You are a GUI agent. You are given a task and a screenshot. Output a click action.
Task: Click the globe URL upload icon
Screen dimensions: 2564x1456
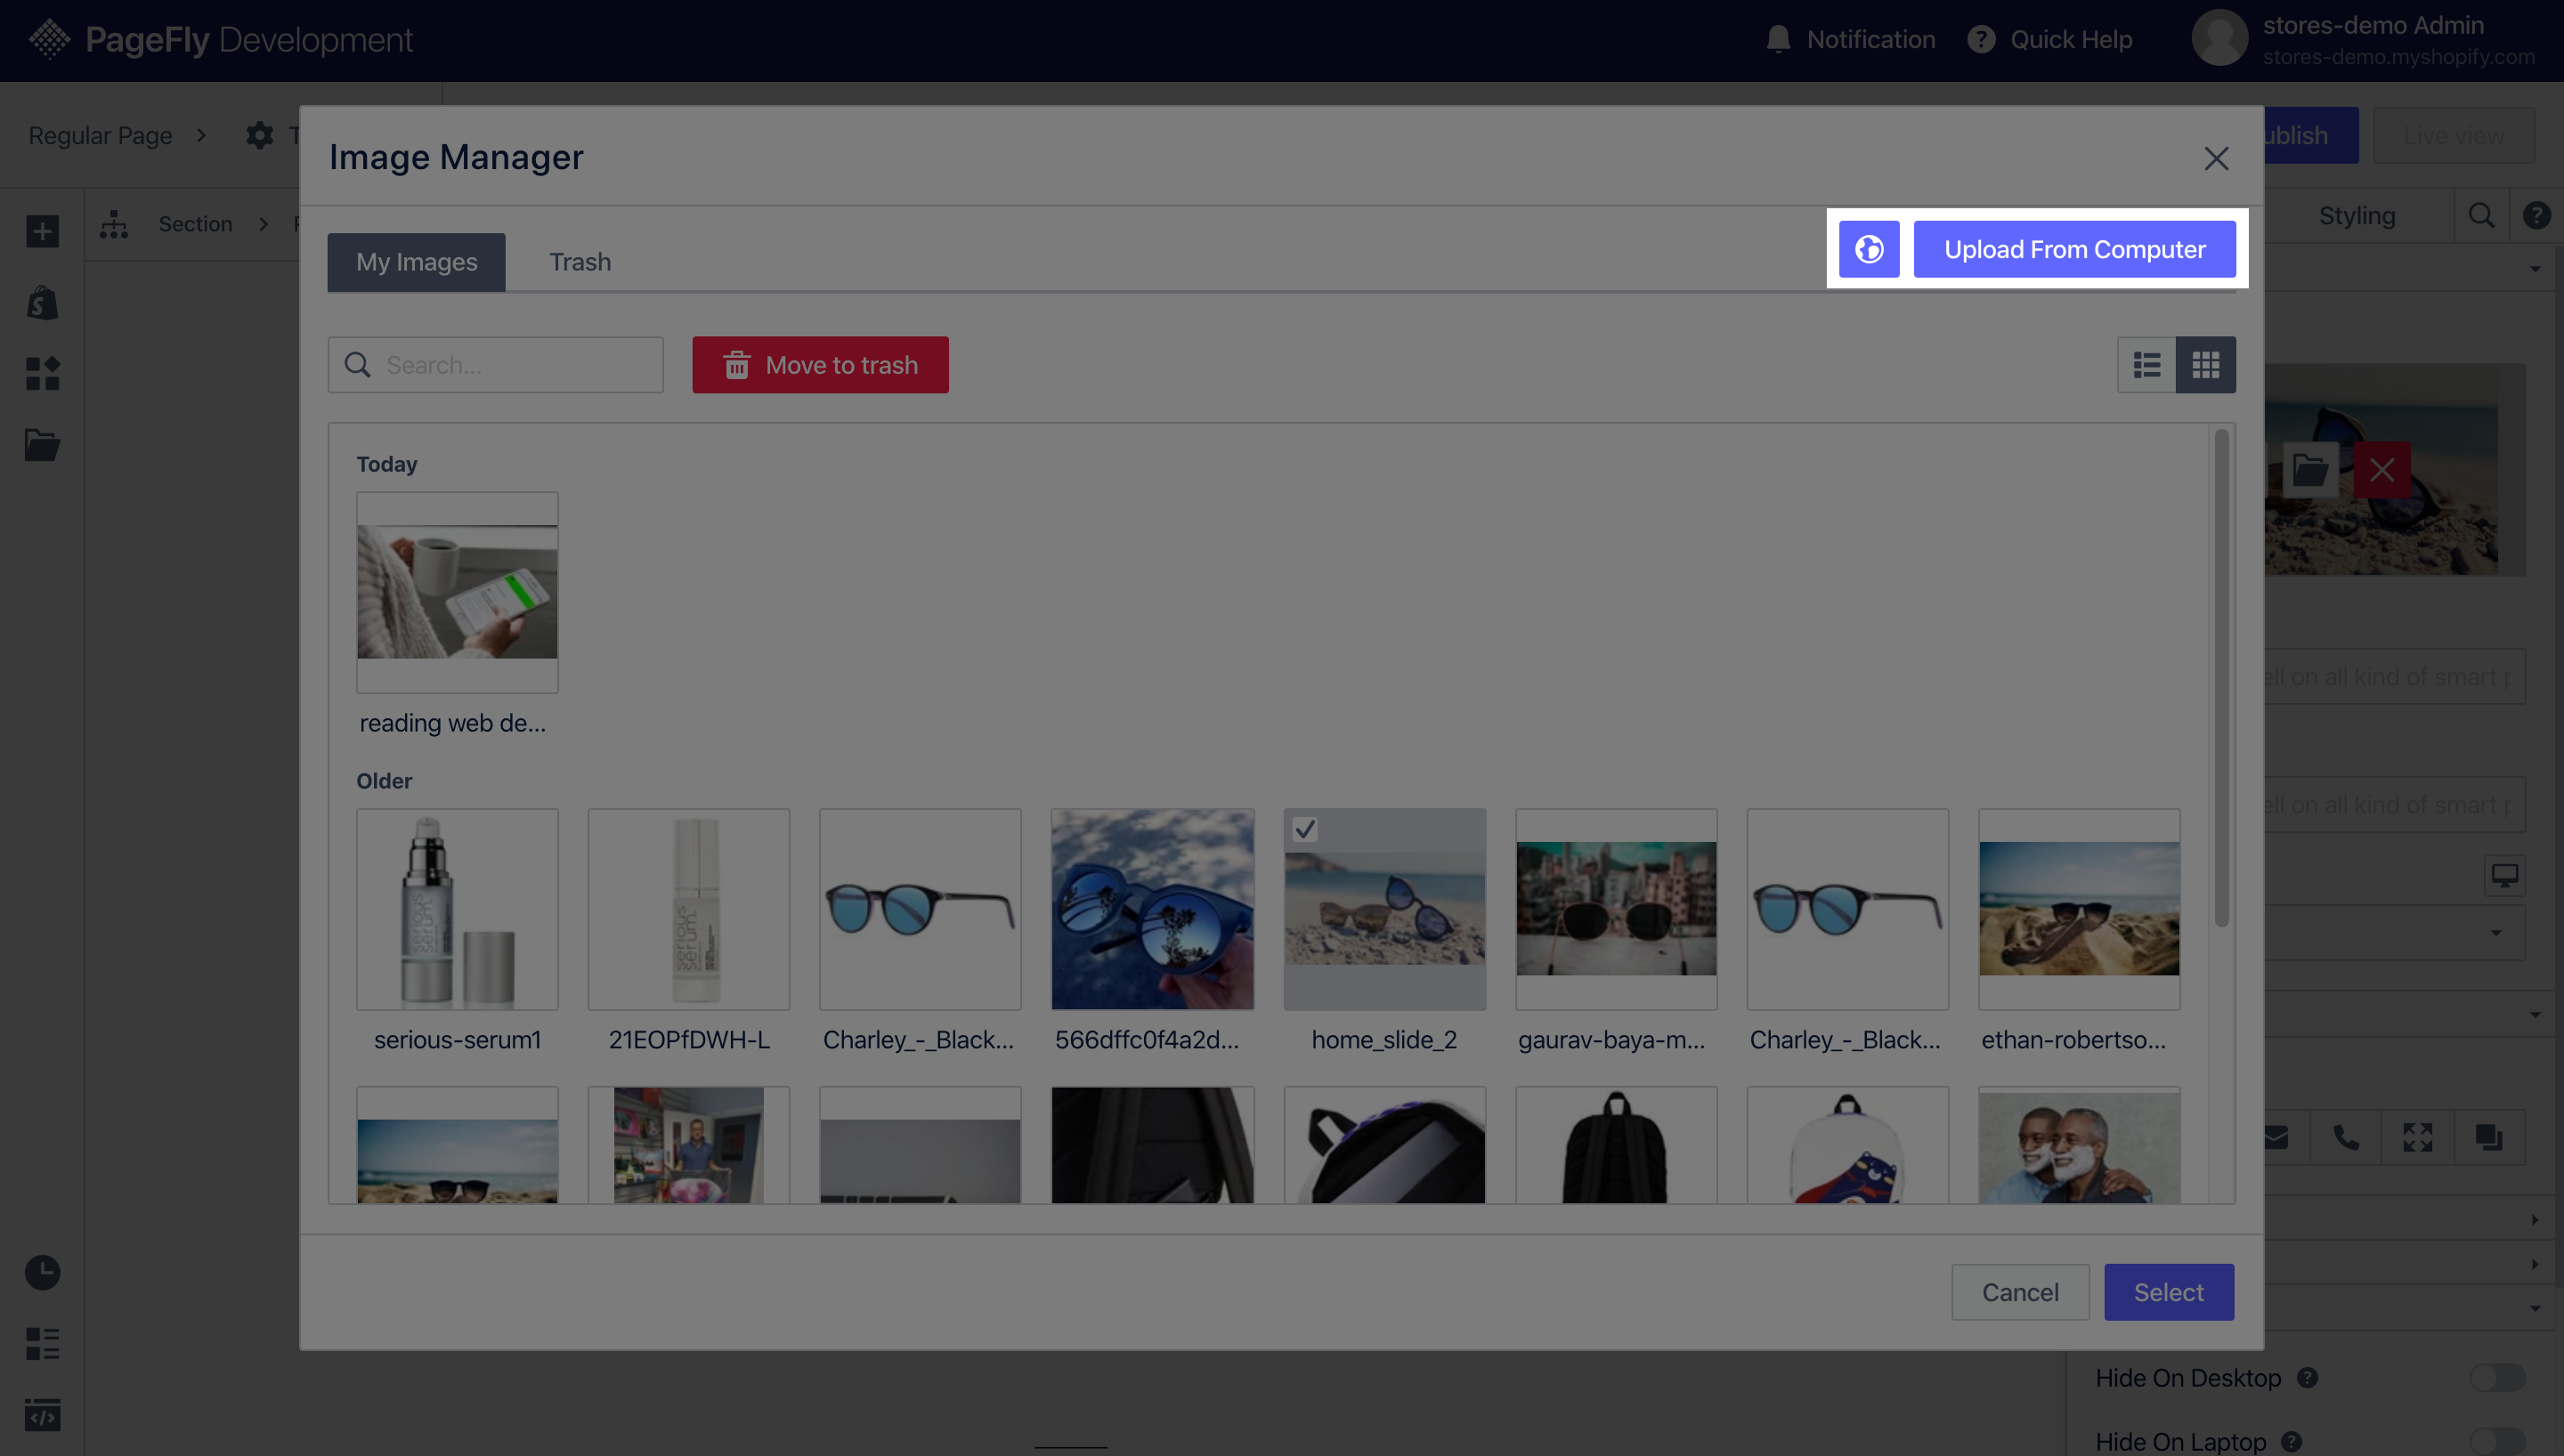pos(1868,249)
